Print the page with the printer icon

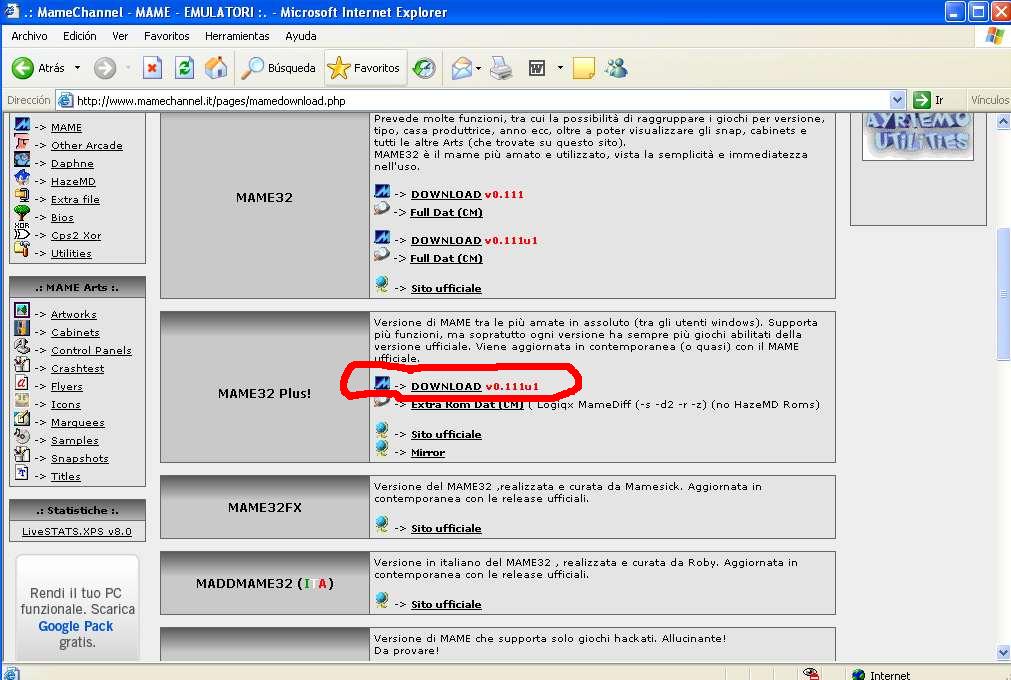pyautogui.click(x=501, y=68)
